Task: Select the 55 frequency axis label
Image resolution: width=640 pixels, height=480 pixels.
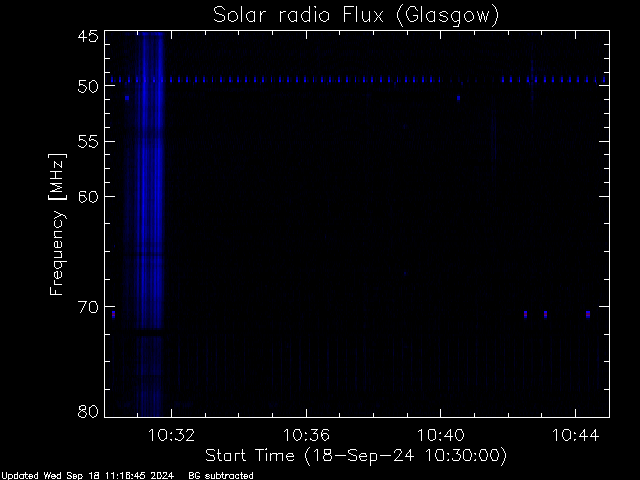Action: point(88,142)
